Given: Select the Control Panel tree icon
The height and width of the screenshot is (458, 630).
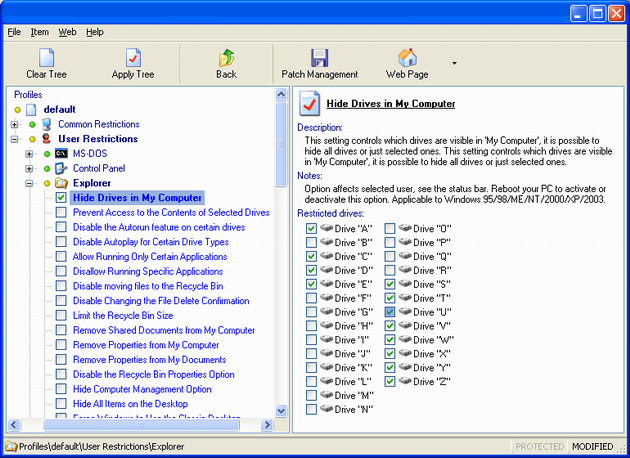Looking at the screenshot, I should (61, 169).
